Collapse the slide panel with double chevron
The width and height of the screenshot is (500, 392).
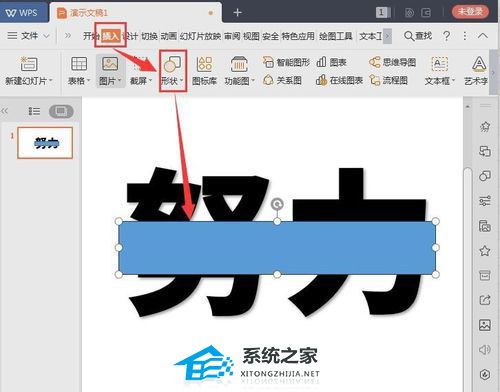click(x=5, y=111)
